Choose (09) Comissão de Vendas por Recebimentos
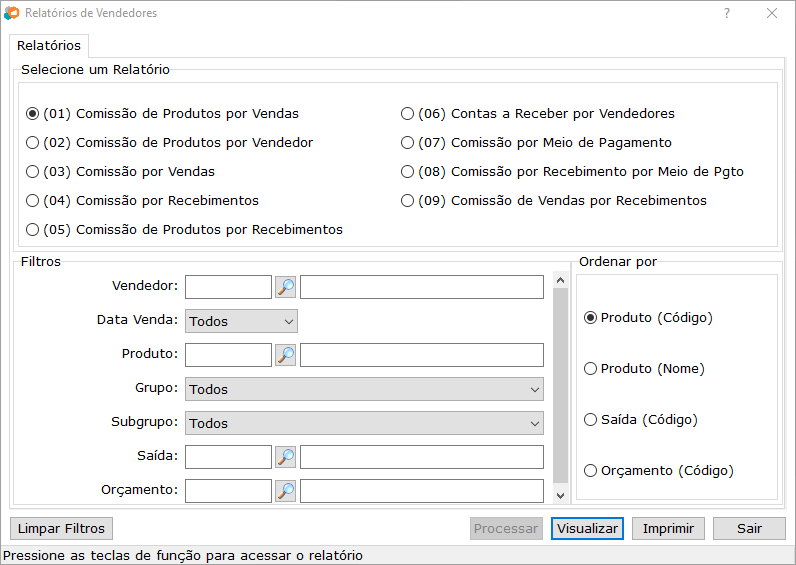 pos(554,201)
